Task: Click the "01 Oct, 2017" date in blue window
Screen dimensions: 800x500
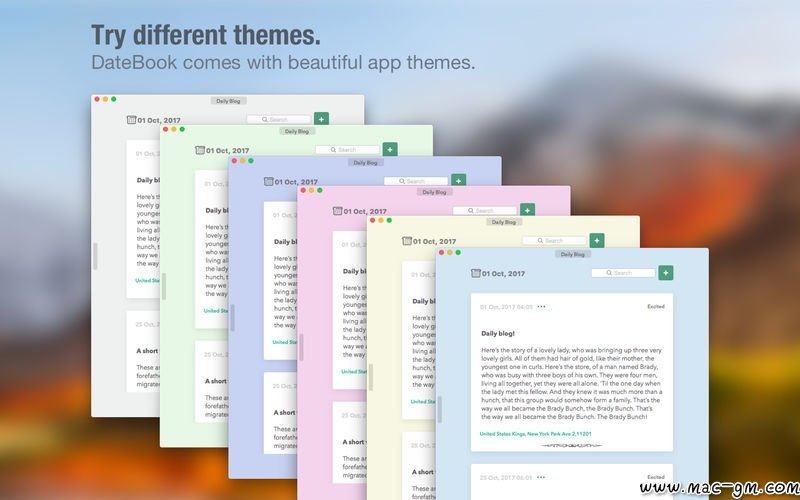Action: coord(503,274)
